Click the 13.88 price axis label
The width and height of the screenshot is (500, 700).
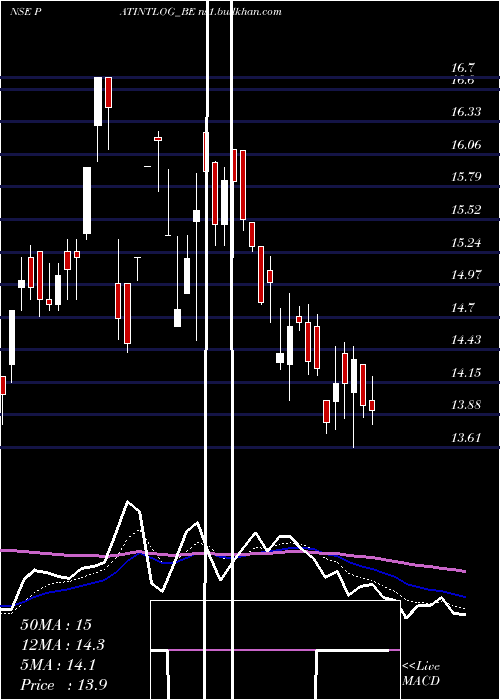point(466,405)
